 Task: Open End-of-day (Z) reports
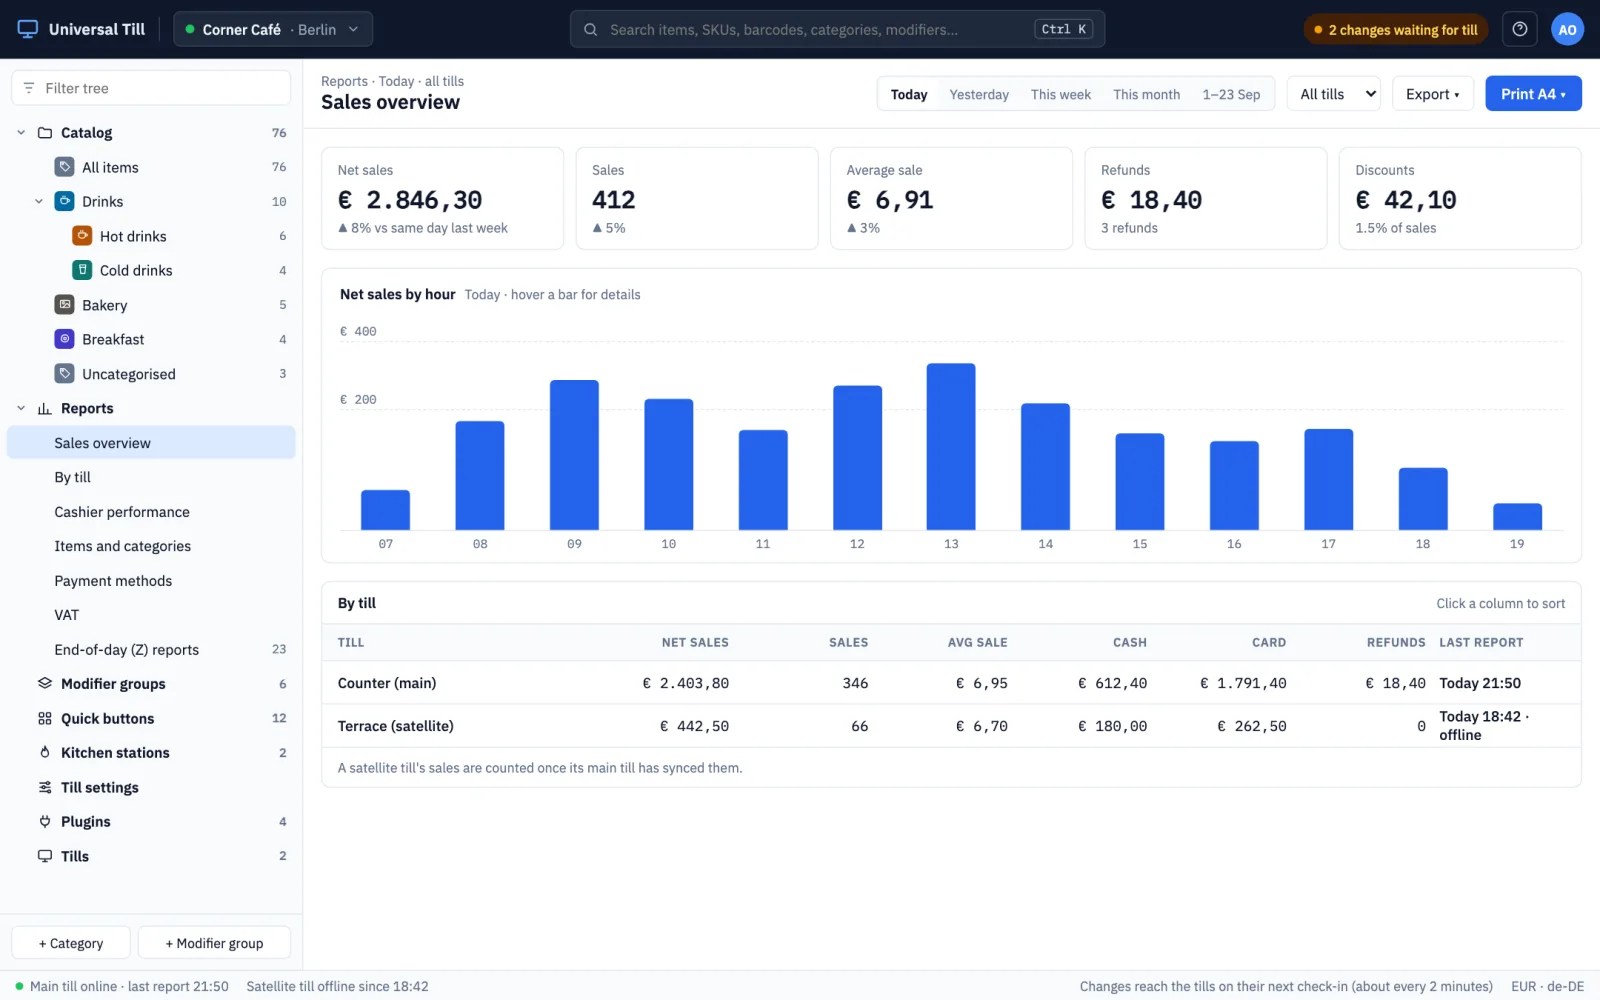[151, 650]
